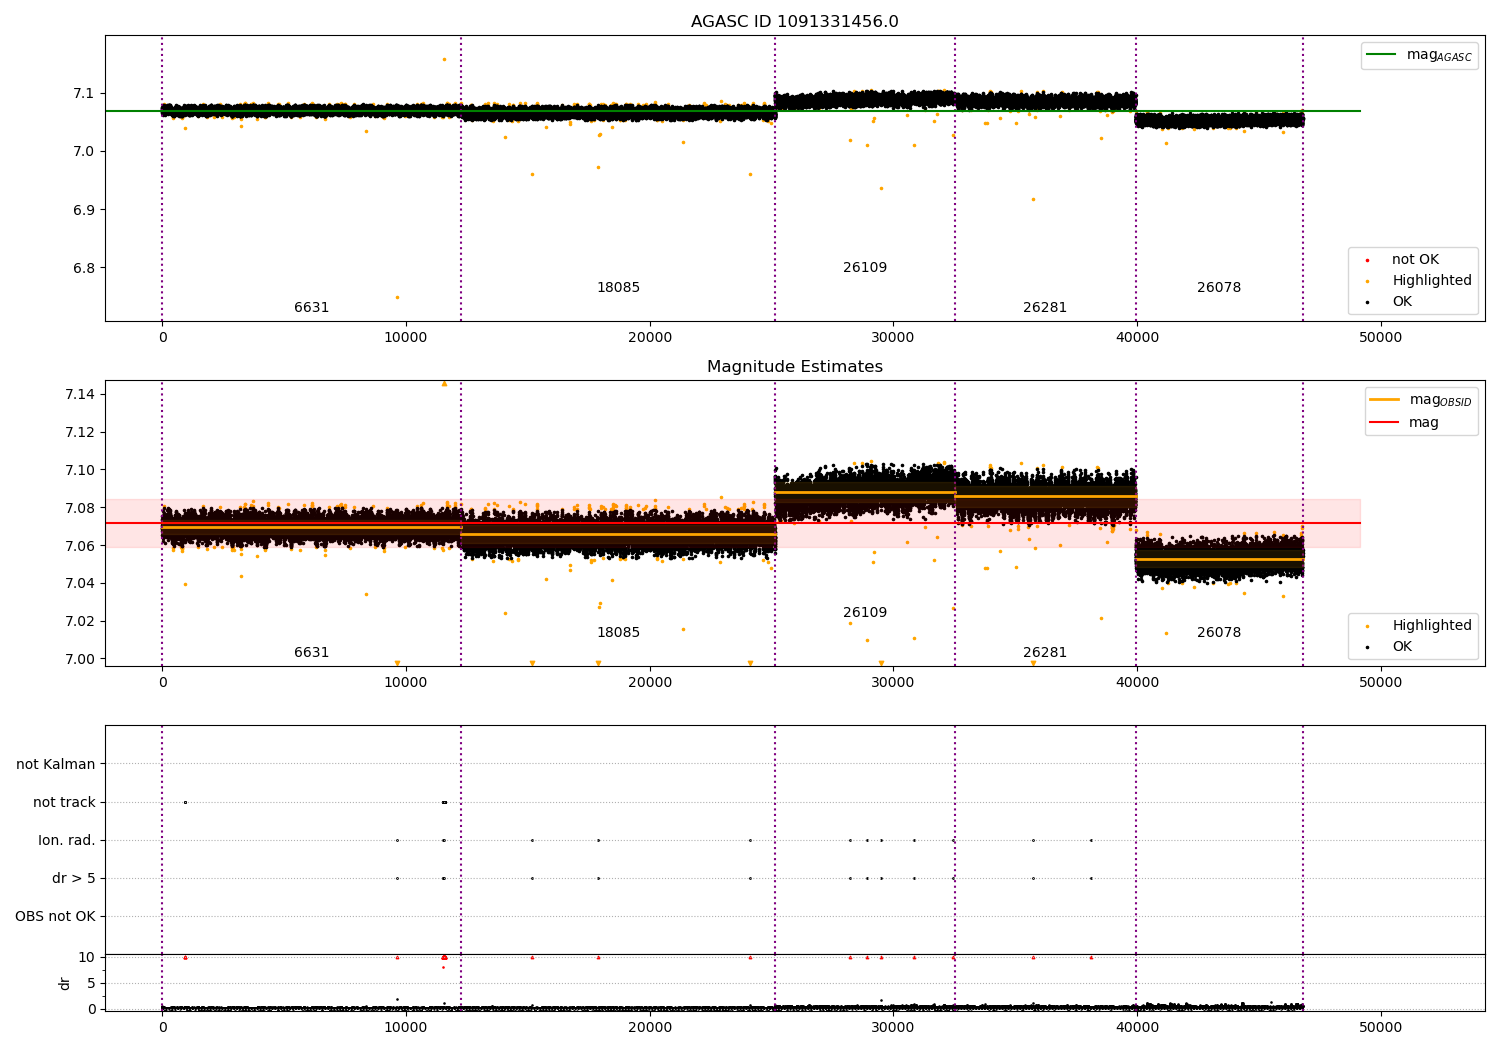Click the obsid label 26078 in the top plot
This screenshot has height=1050, width=1500.
tap(1219, 288)
